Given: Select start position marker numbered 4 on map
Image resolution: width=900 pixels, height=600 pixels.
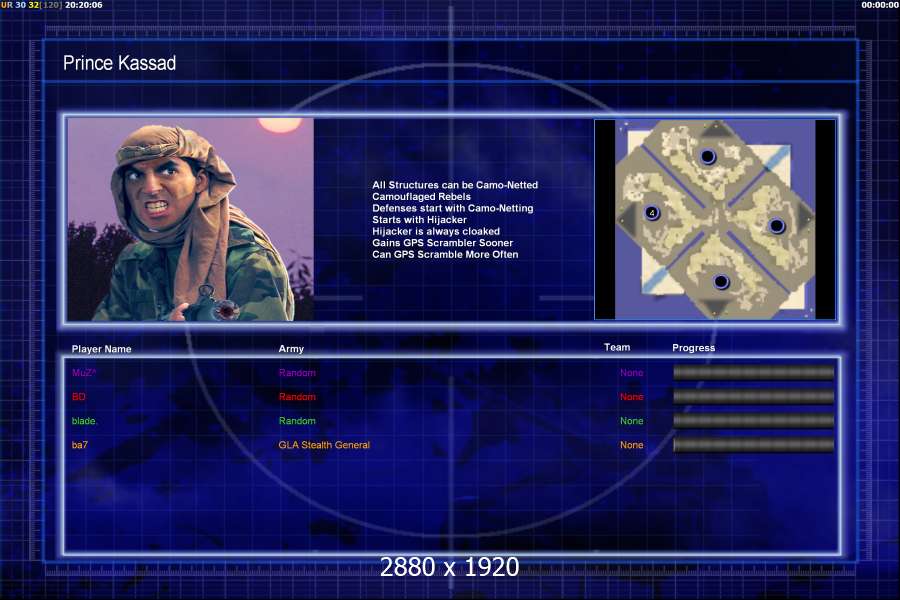Looking at the screenshot, I should pyautogui.click(x=651, y=213).
